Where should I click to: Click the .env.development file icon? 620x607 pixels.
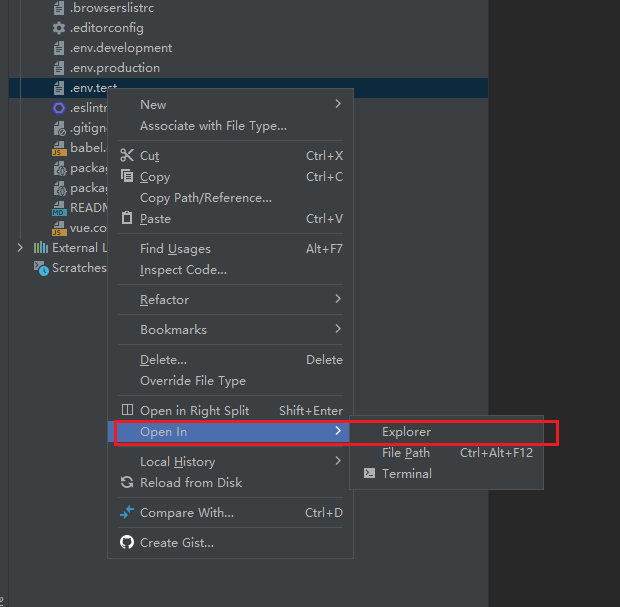tap(59, 48)
